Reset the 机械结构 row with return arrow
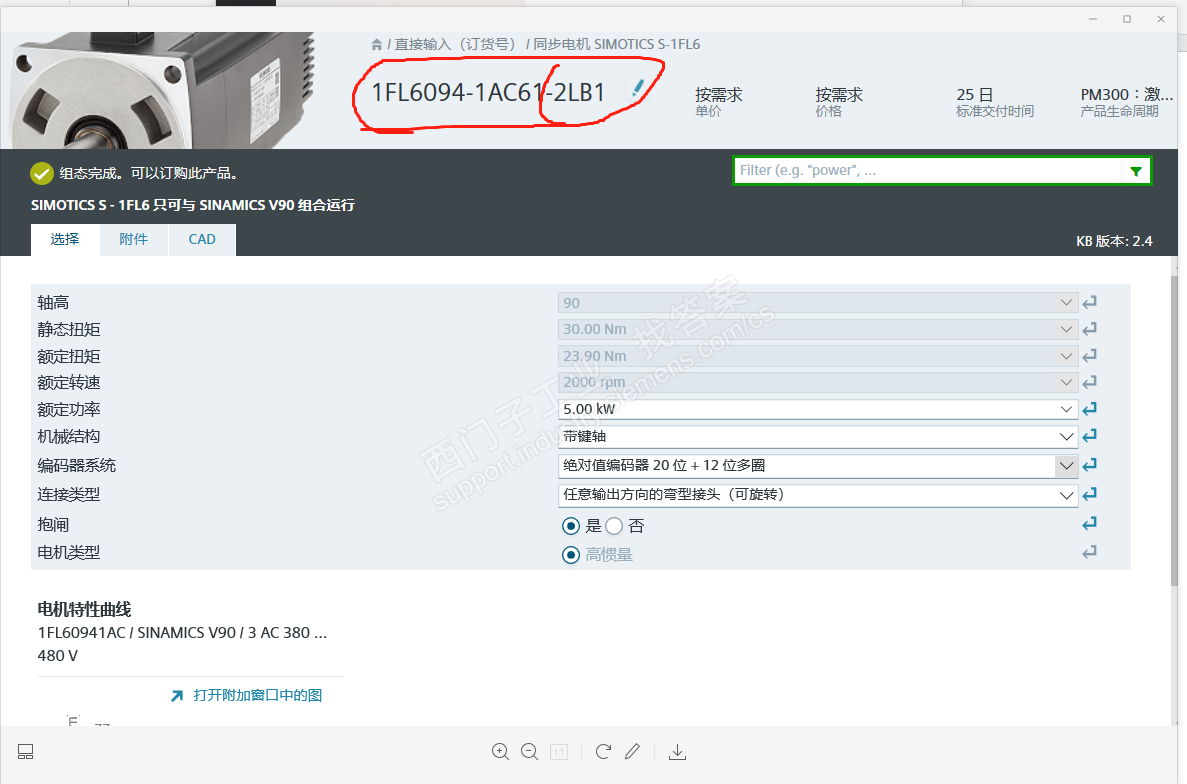The width and height of the screenshot is (1187, 784). click(1089, 436)
